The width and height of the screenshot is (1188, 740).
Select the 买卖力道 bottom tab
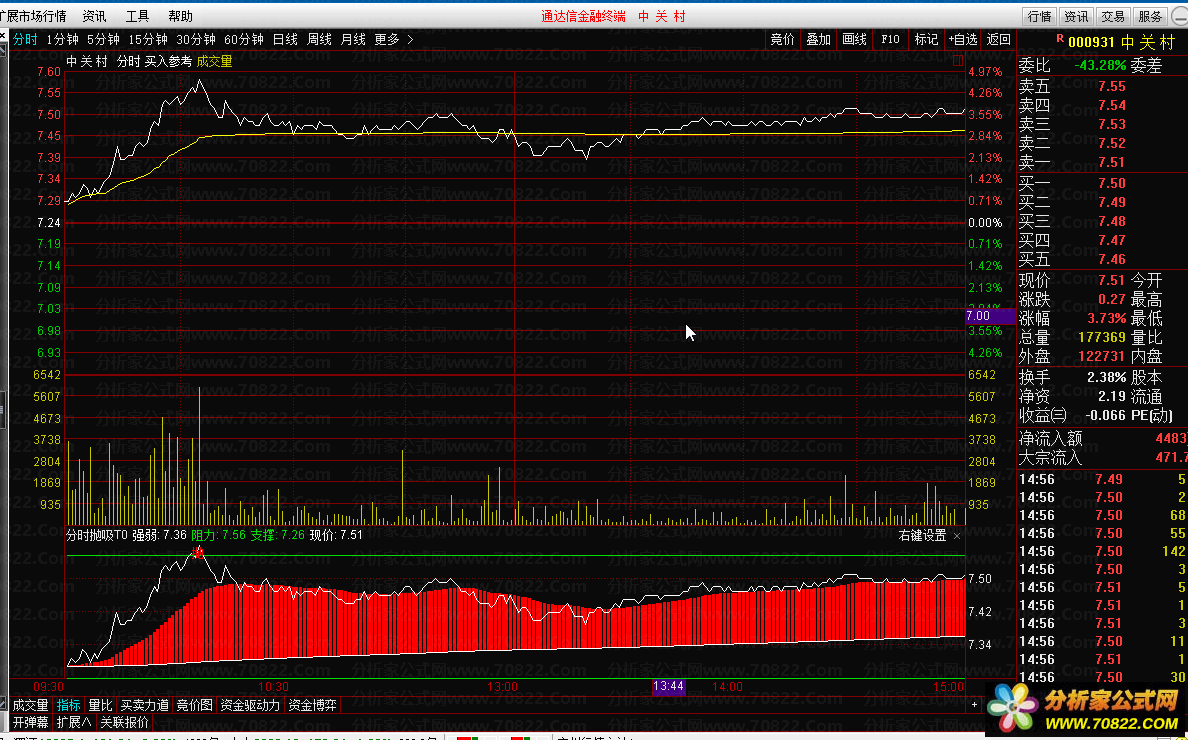[x=145, y=705]
